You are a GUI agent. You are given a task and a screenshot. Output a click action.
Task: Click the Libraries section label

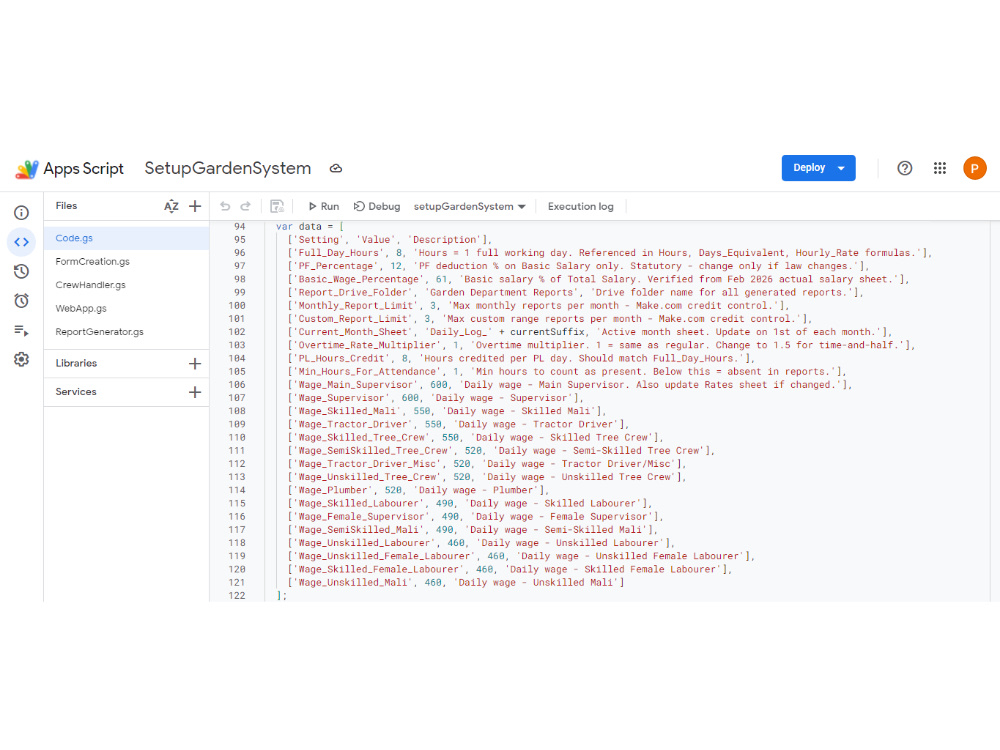76,364
